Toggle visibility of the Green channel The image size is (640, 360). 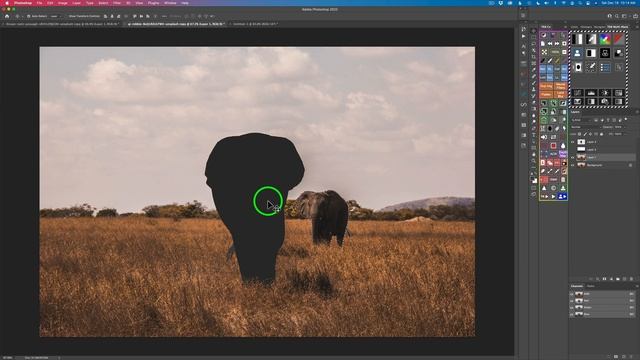571,307
